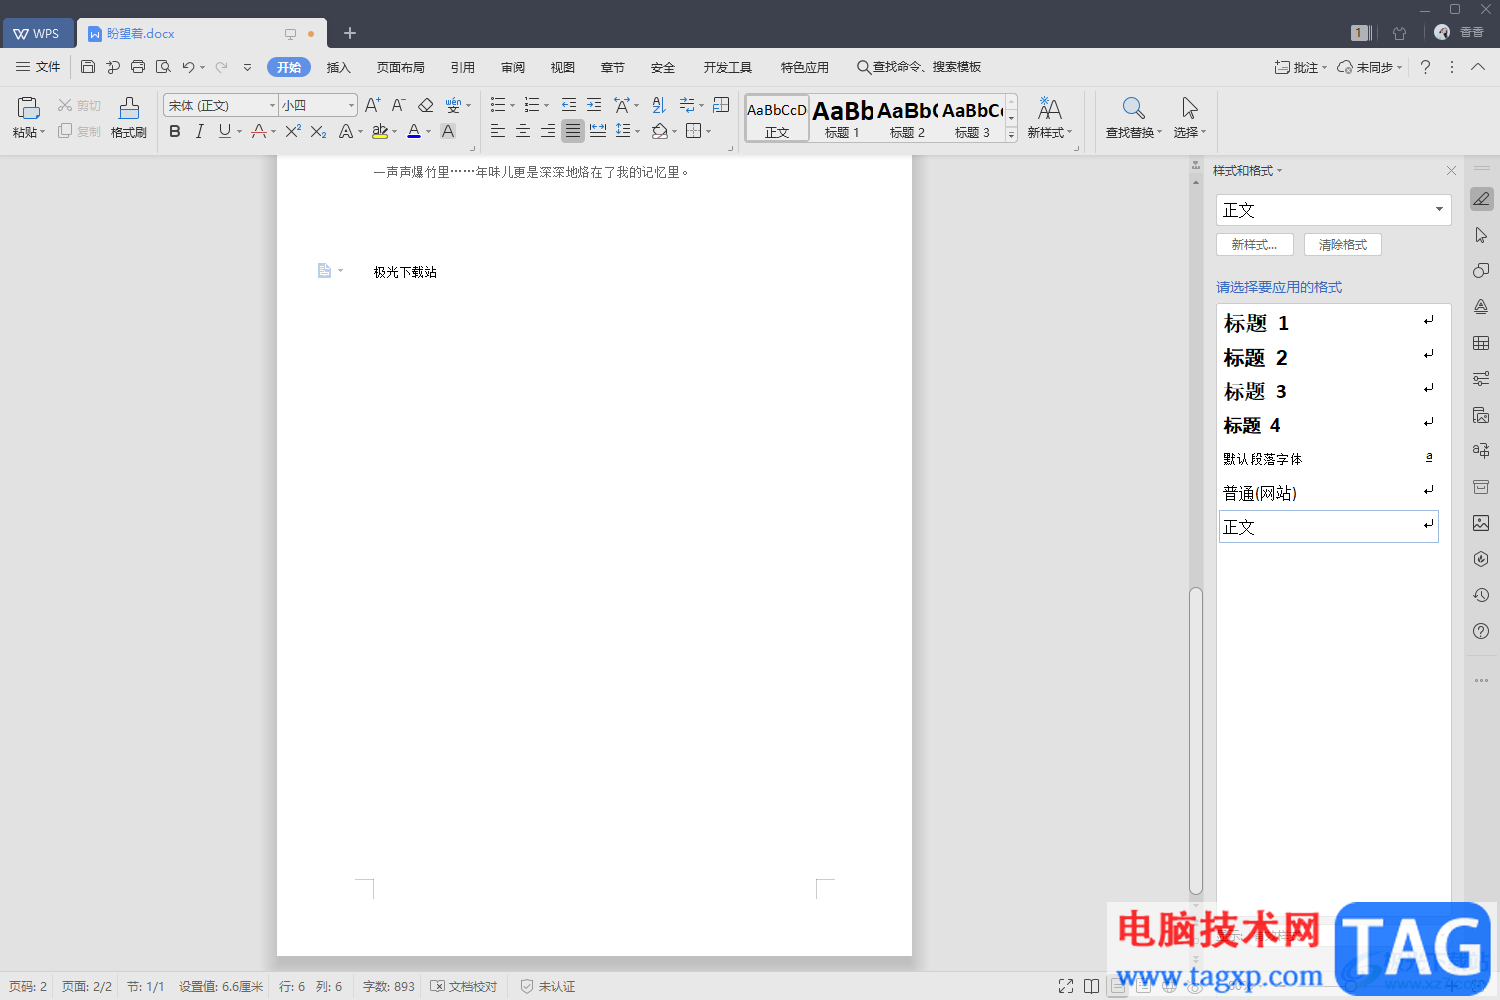
Task: Click the distributed alignment icon
Action: 598,131
